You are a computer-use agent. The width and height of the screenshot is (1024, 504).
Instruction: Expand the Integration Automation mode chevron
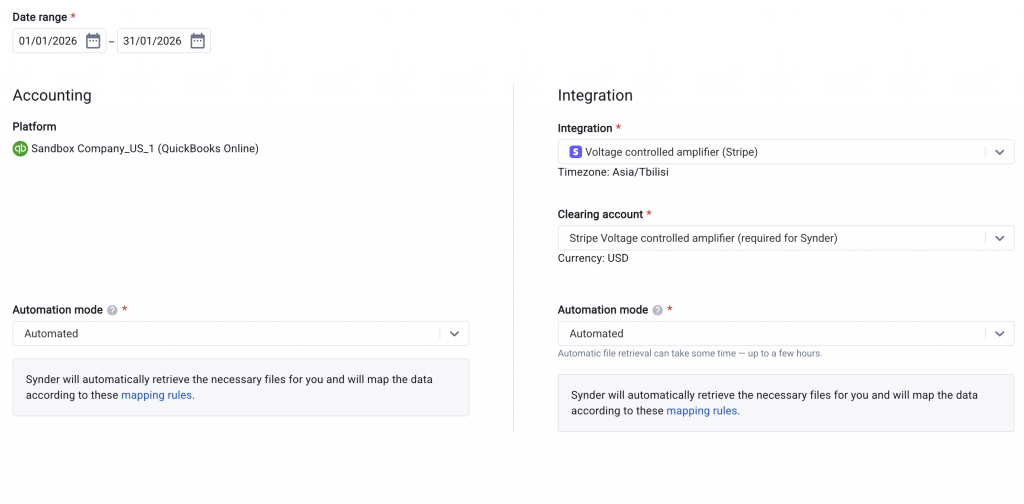[999, 334]
